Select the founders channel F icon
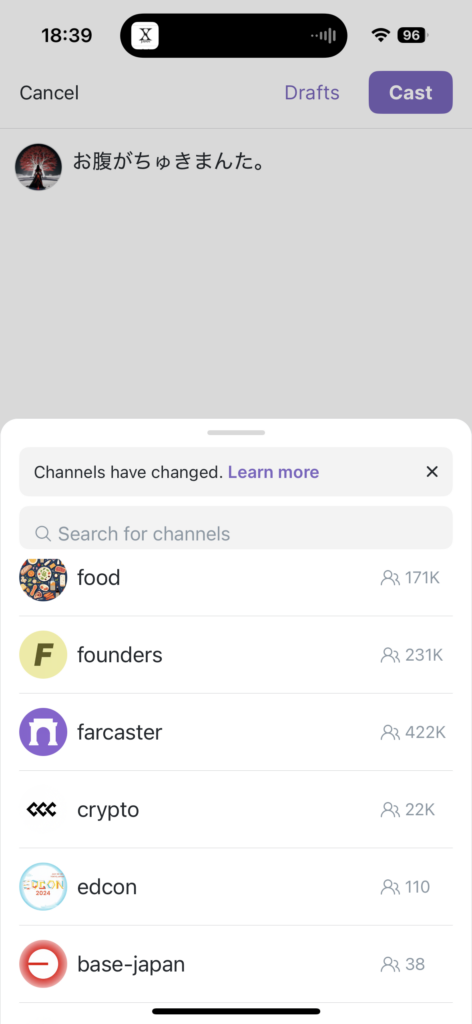 [43, 654]
